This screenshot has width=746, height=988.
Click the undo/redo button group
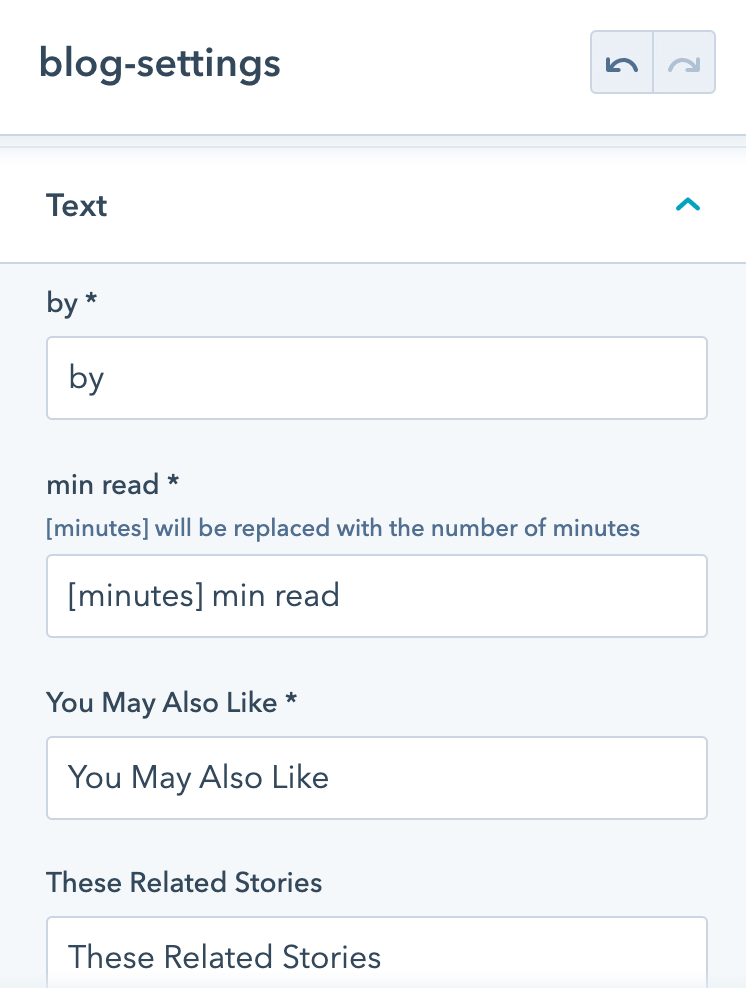pyautogui.click(x=652, y=62)
